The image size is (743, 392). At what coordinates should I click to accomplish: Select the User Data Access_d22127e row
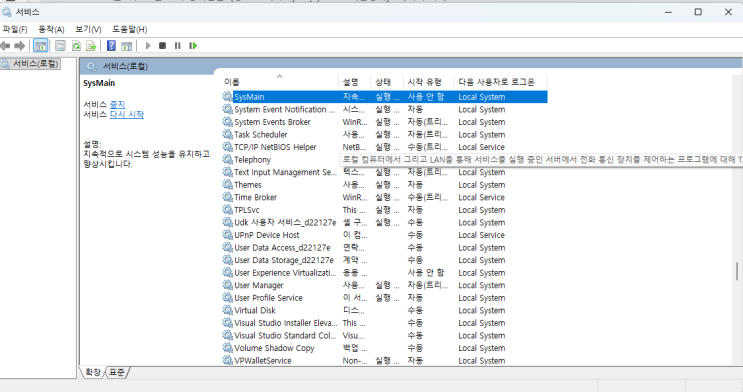point(384,247)
